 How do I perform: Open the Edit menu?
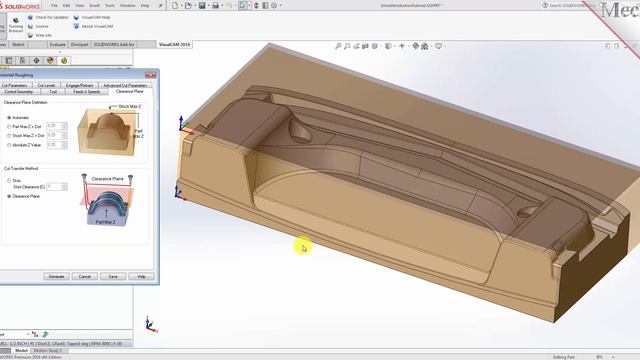pyautogui.click(x=67, y=6)
